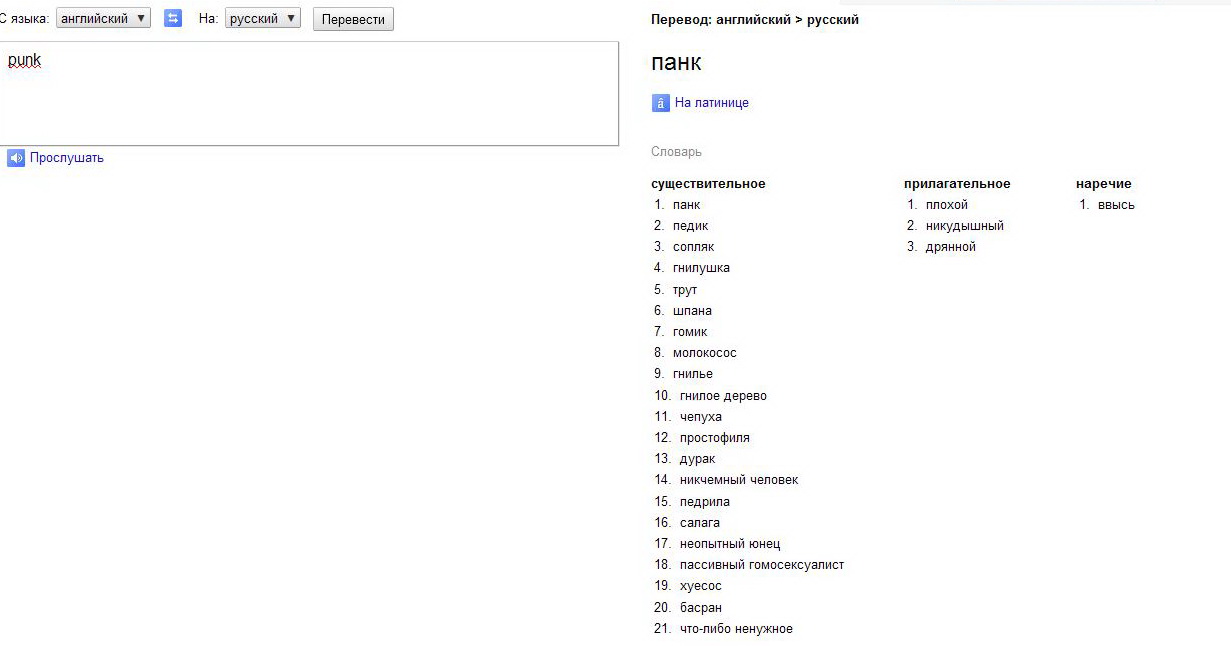Click the Прослушать link
Viewport: 1231px width, 646px height.
pyautogui.click(x=67, y=158)
